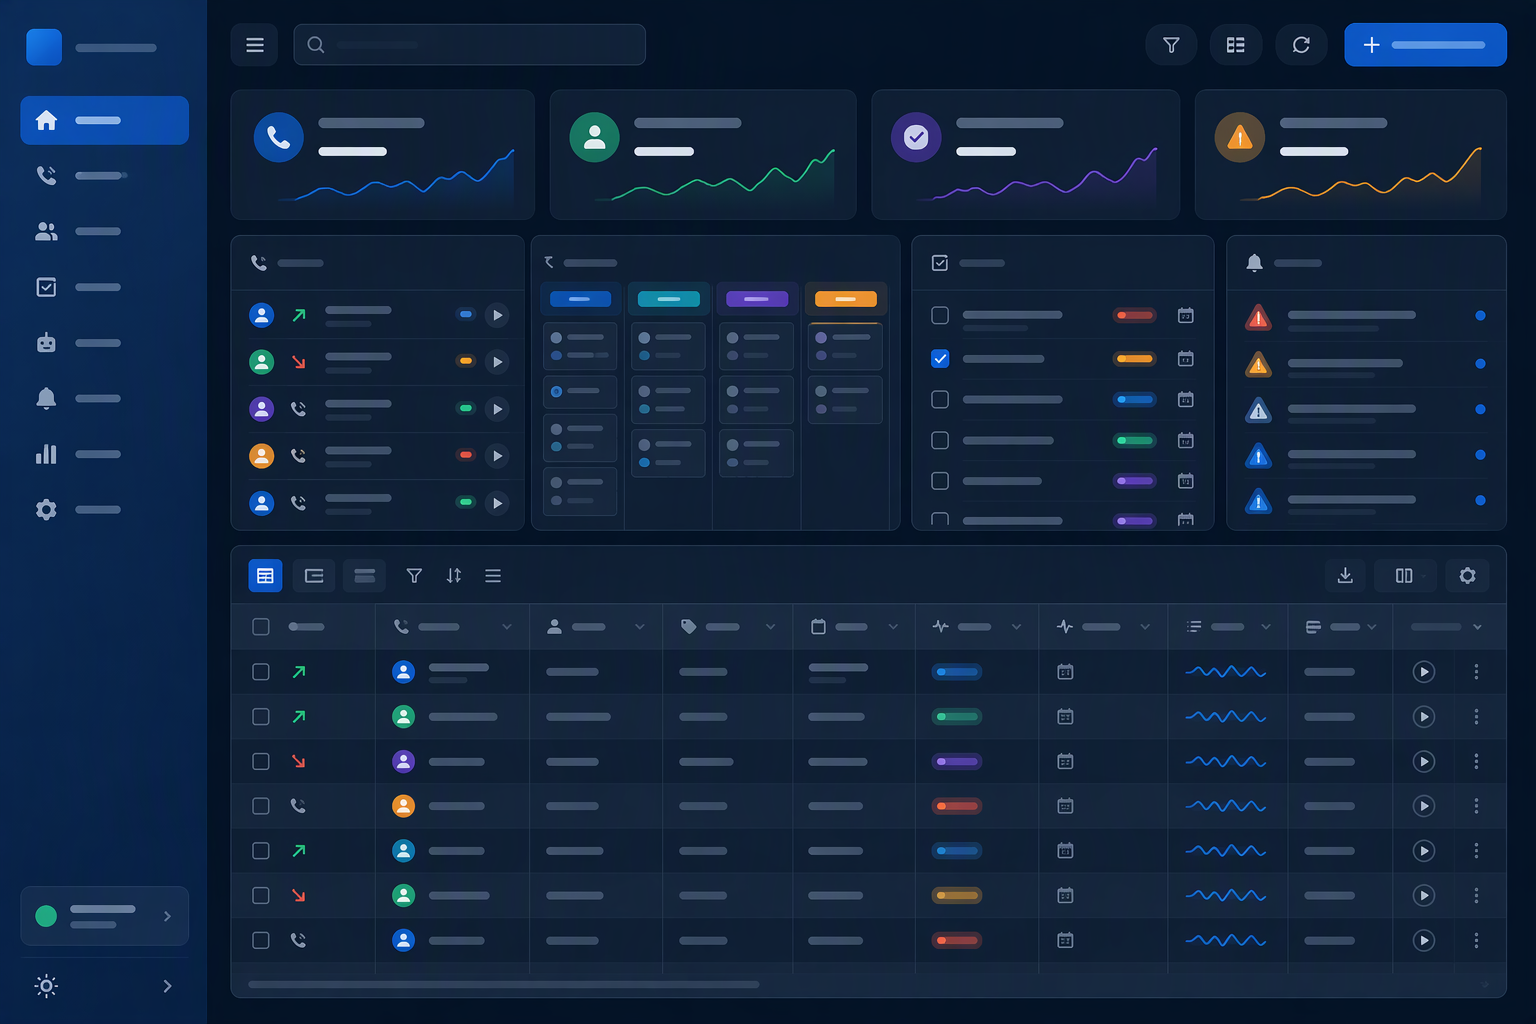Click the calendar icon on the checked task row
1536x1024 pixels.
click(x=1185, y=358)
